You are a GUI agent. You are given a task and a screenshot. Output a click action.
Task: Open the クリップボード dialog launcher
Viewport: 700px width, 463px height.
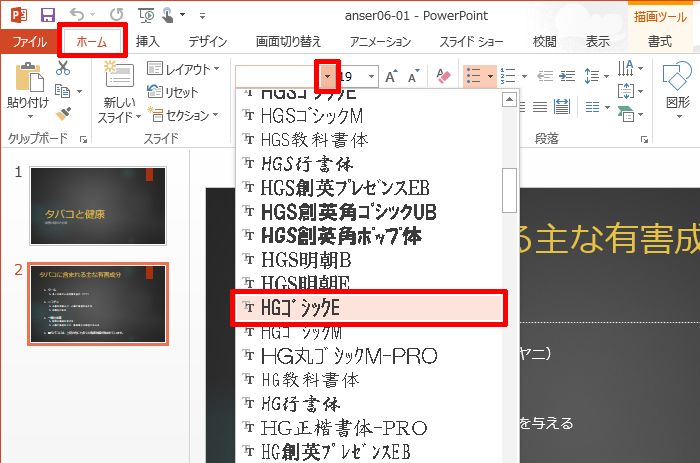[x=83, y=140]
